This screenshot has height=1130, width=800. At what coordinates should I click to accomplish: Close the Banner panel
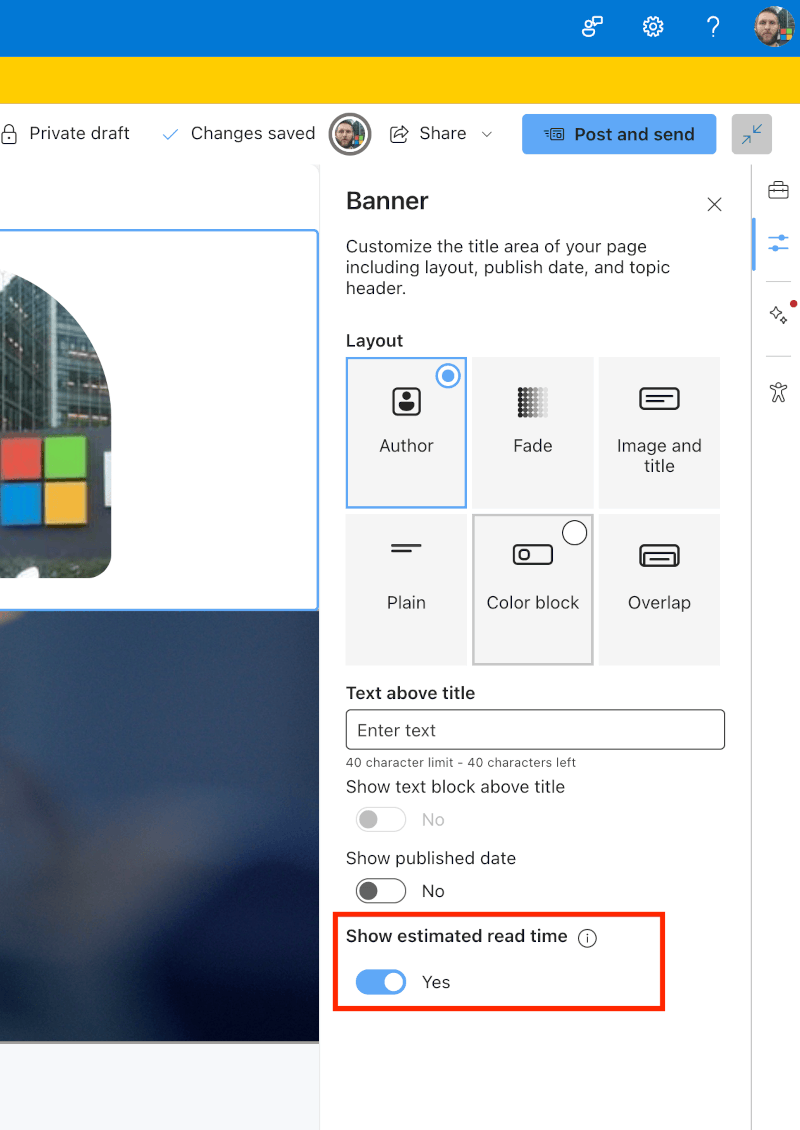coord(714,205)
